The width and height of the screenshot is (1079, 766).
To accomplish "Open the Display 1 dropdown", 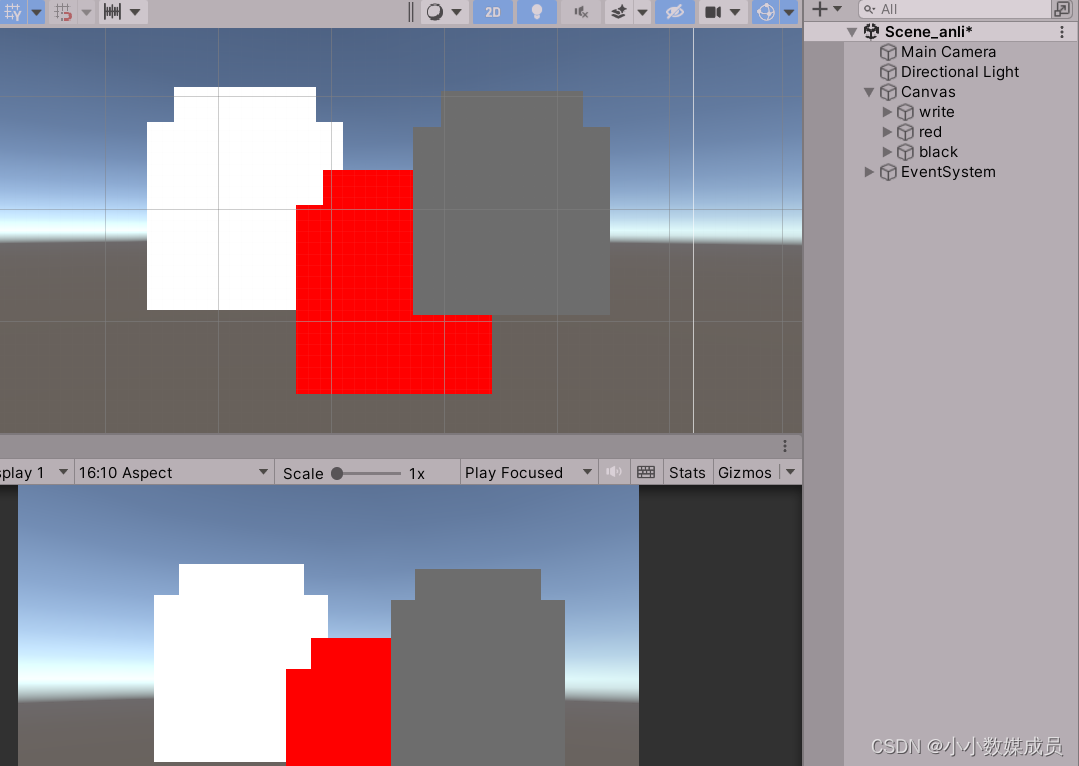I will pyautogui.click(x=34, y=472).
